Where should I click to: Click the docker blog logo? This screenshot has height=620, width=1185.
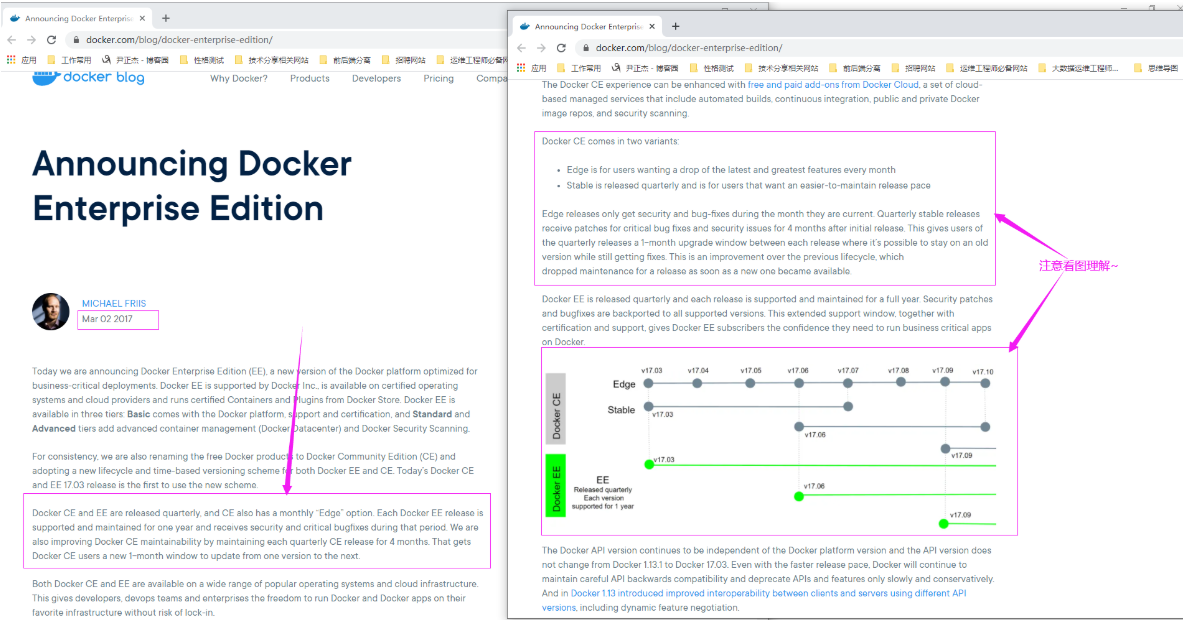click(88, 77)
